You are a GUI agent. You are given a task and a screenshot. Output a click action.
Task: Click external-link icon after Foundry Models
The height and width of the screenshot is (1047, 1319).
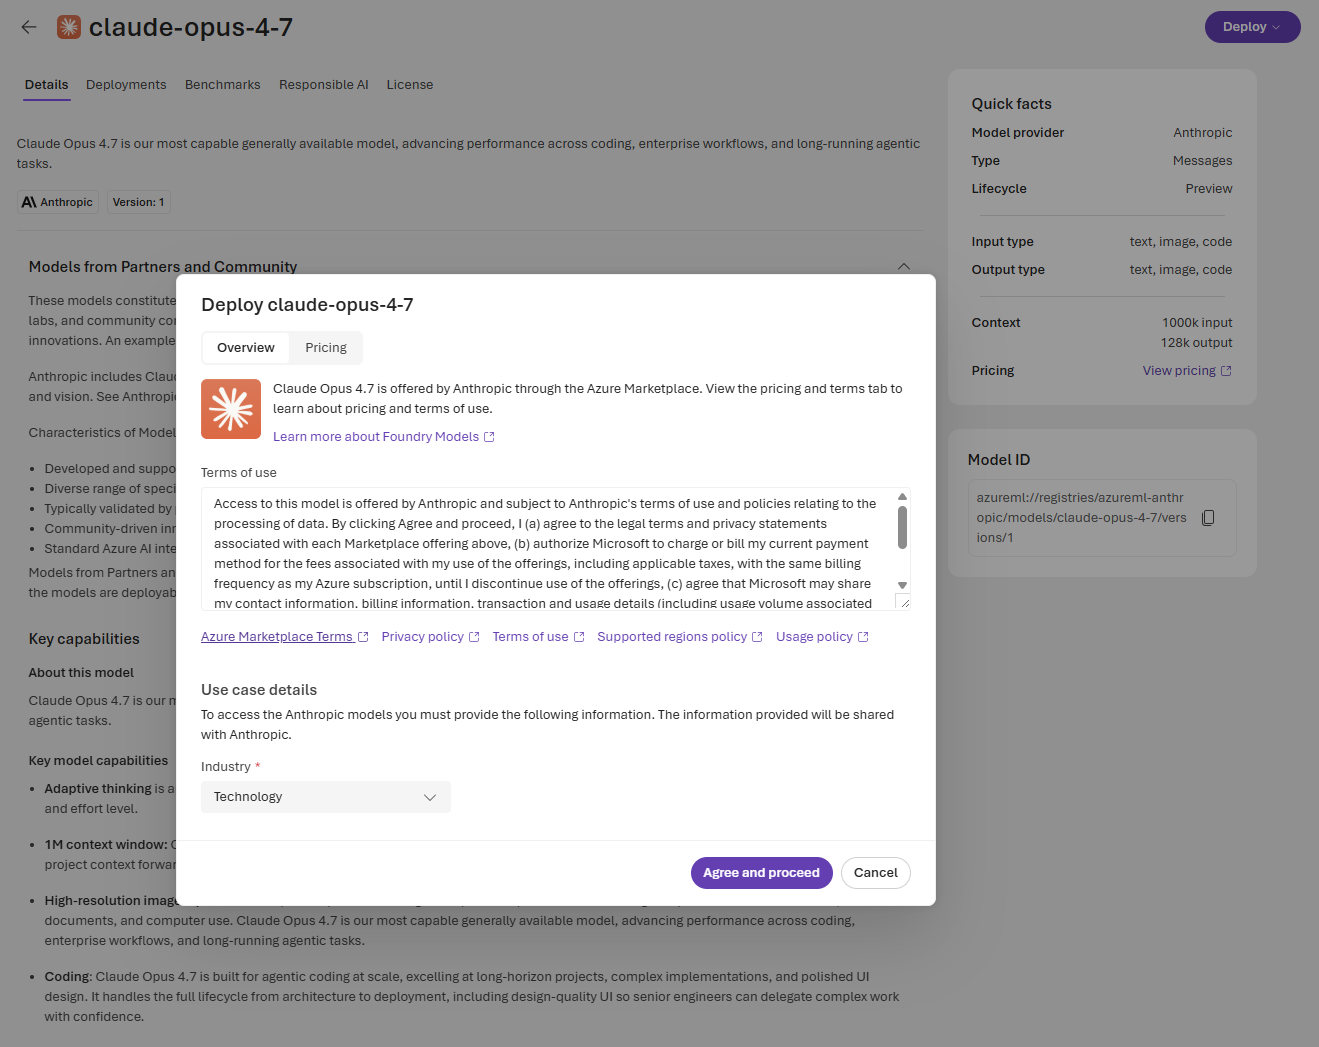[x=489, y=437]
